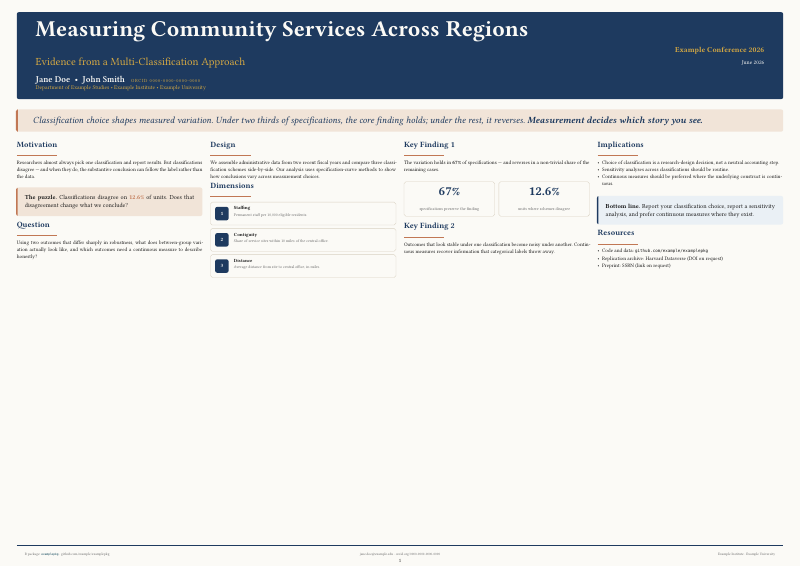The width and height of the screenshot is (800, 566).
Task: Click the Implications section heading
Action: (621, 145)
